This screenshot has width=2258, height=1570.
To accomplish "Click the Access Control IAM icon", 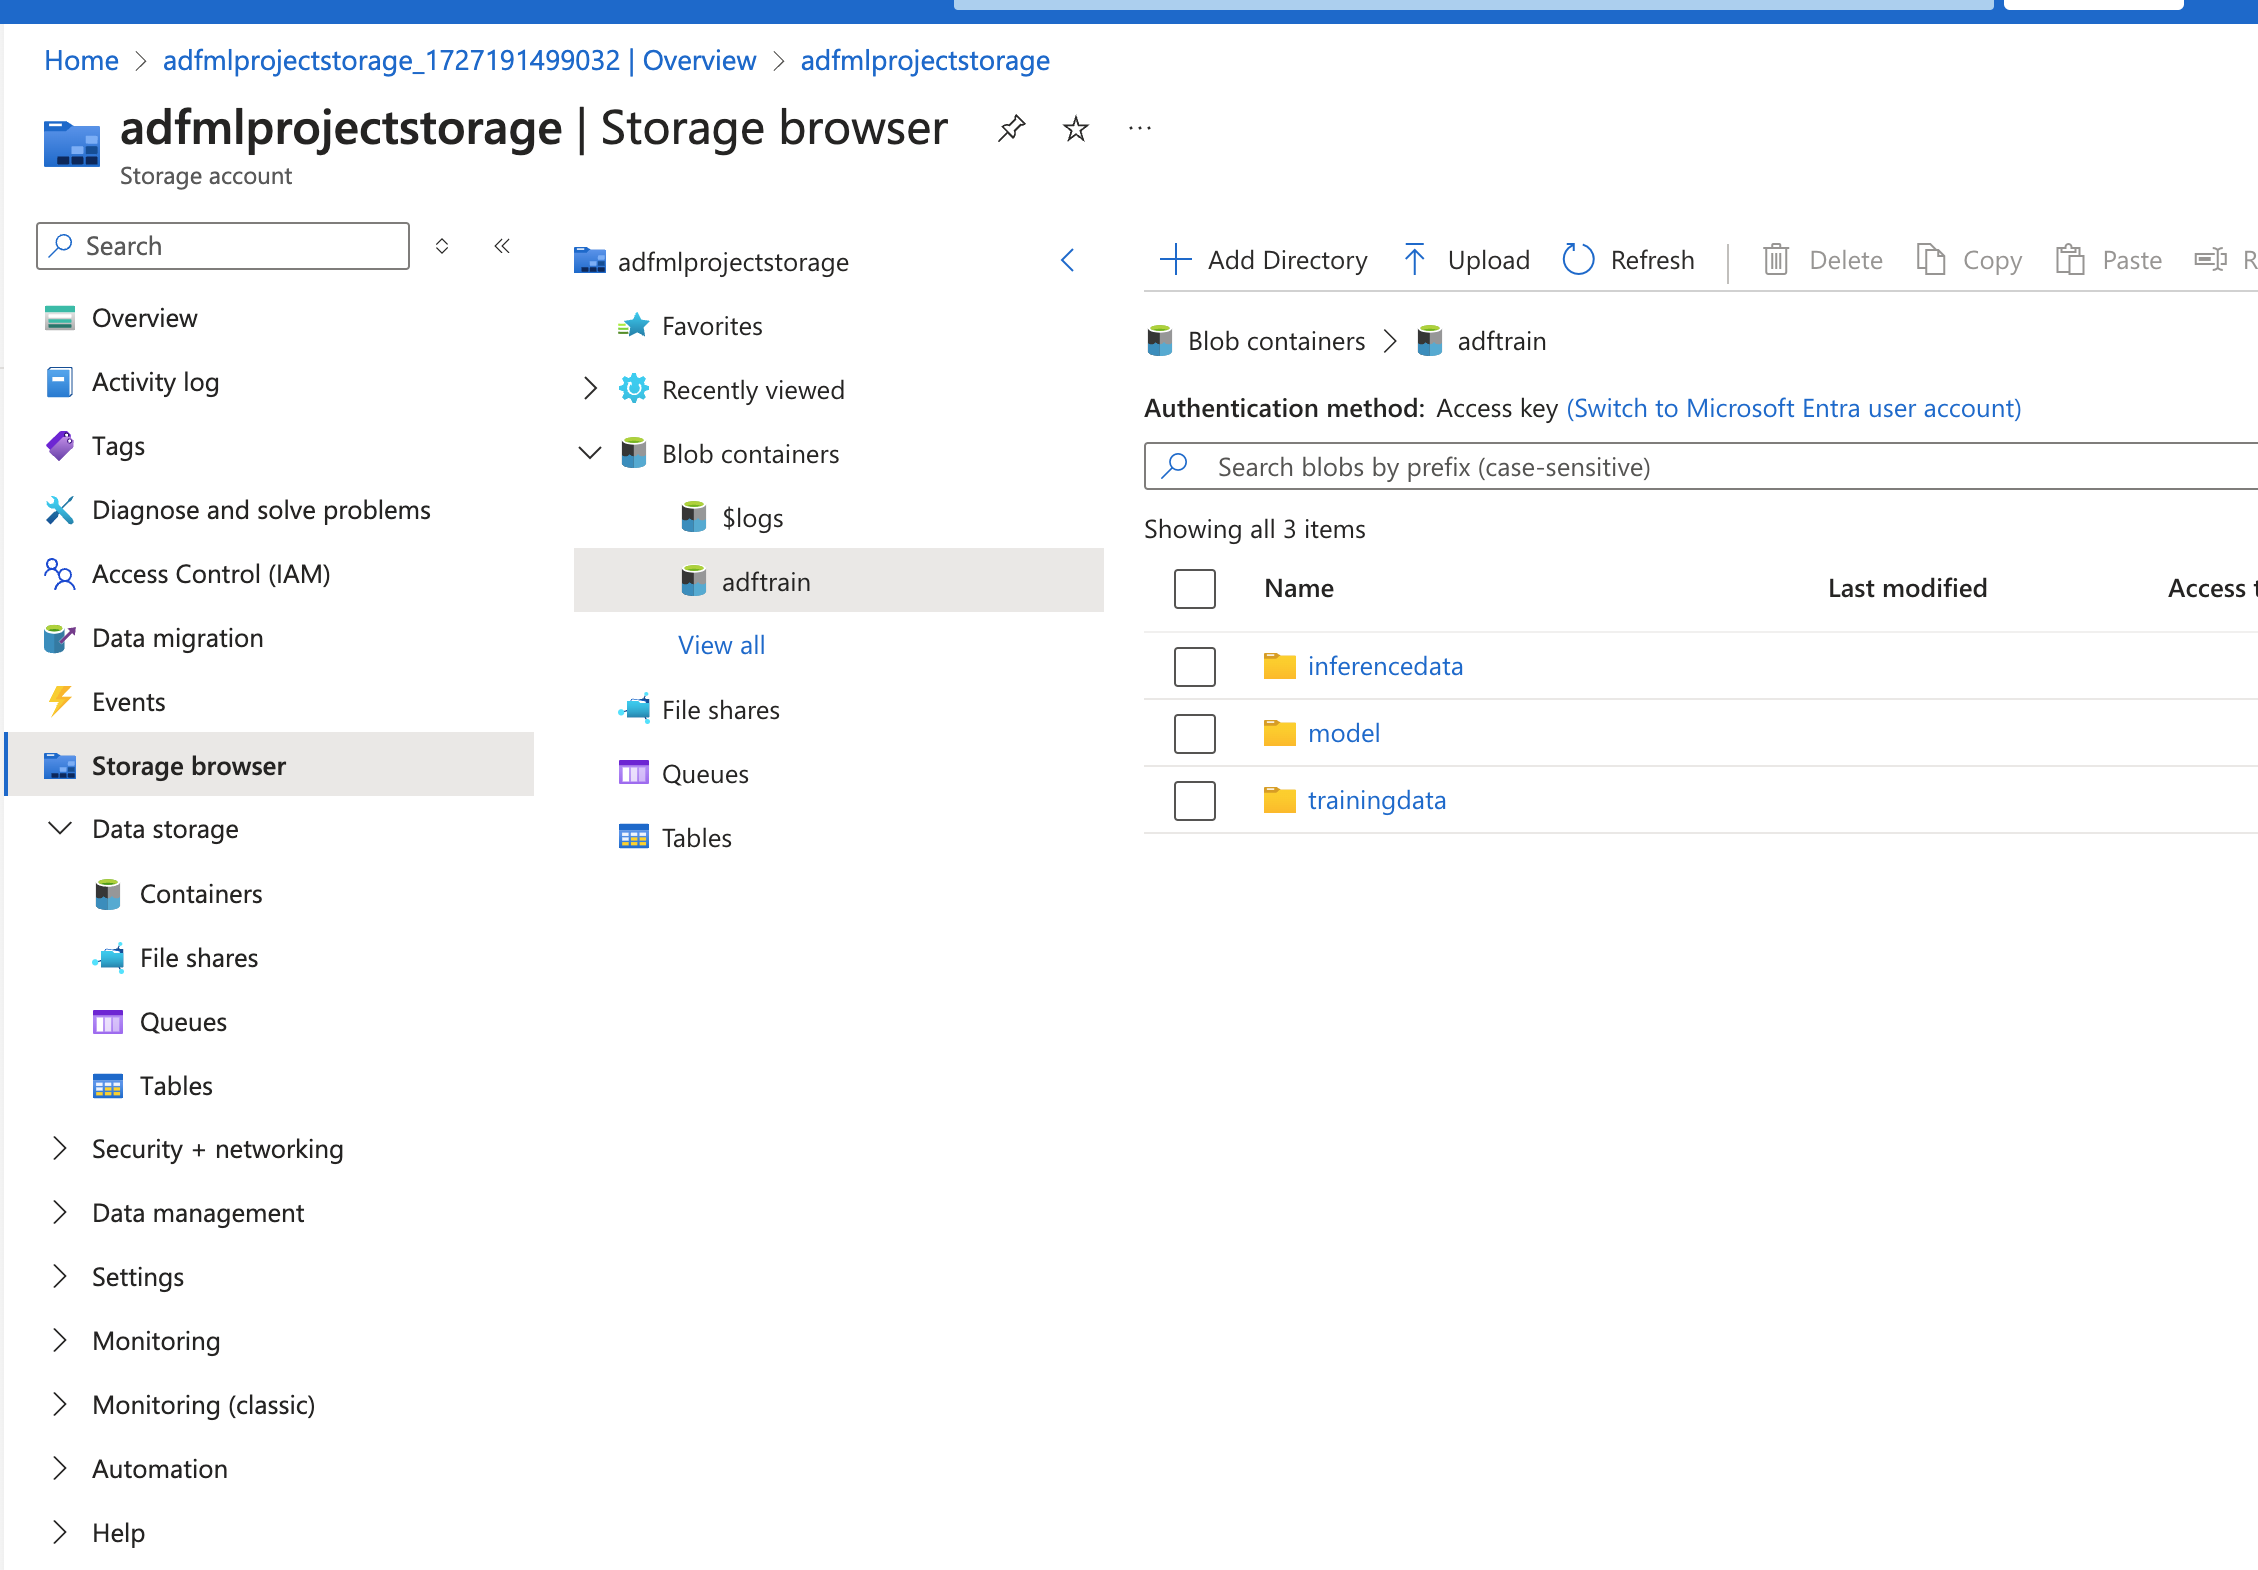I will (57, 573).
